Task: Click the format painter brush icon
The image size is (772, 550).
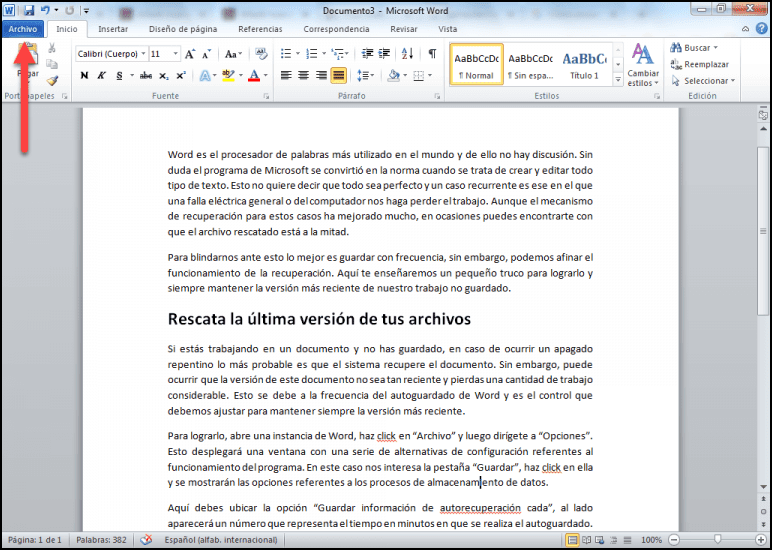Action: 52,80
